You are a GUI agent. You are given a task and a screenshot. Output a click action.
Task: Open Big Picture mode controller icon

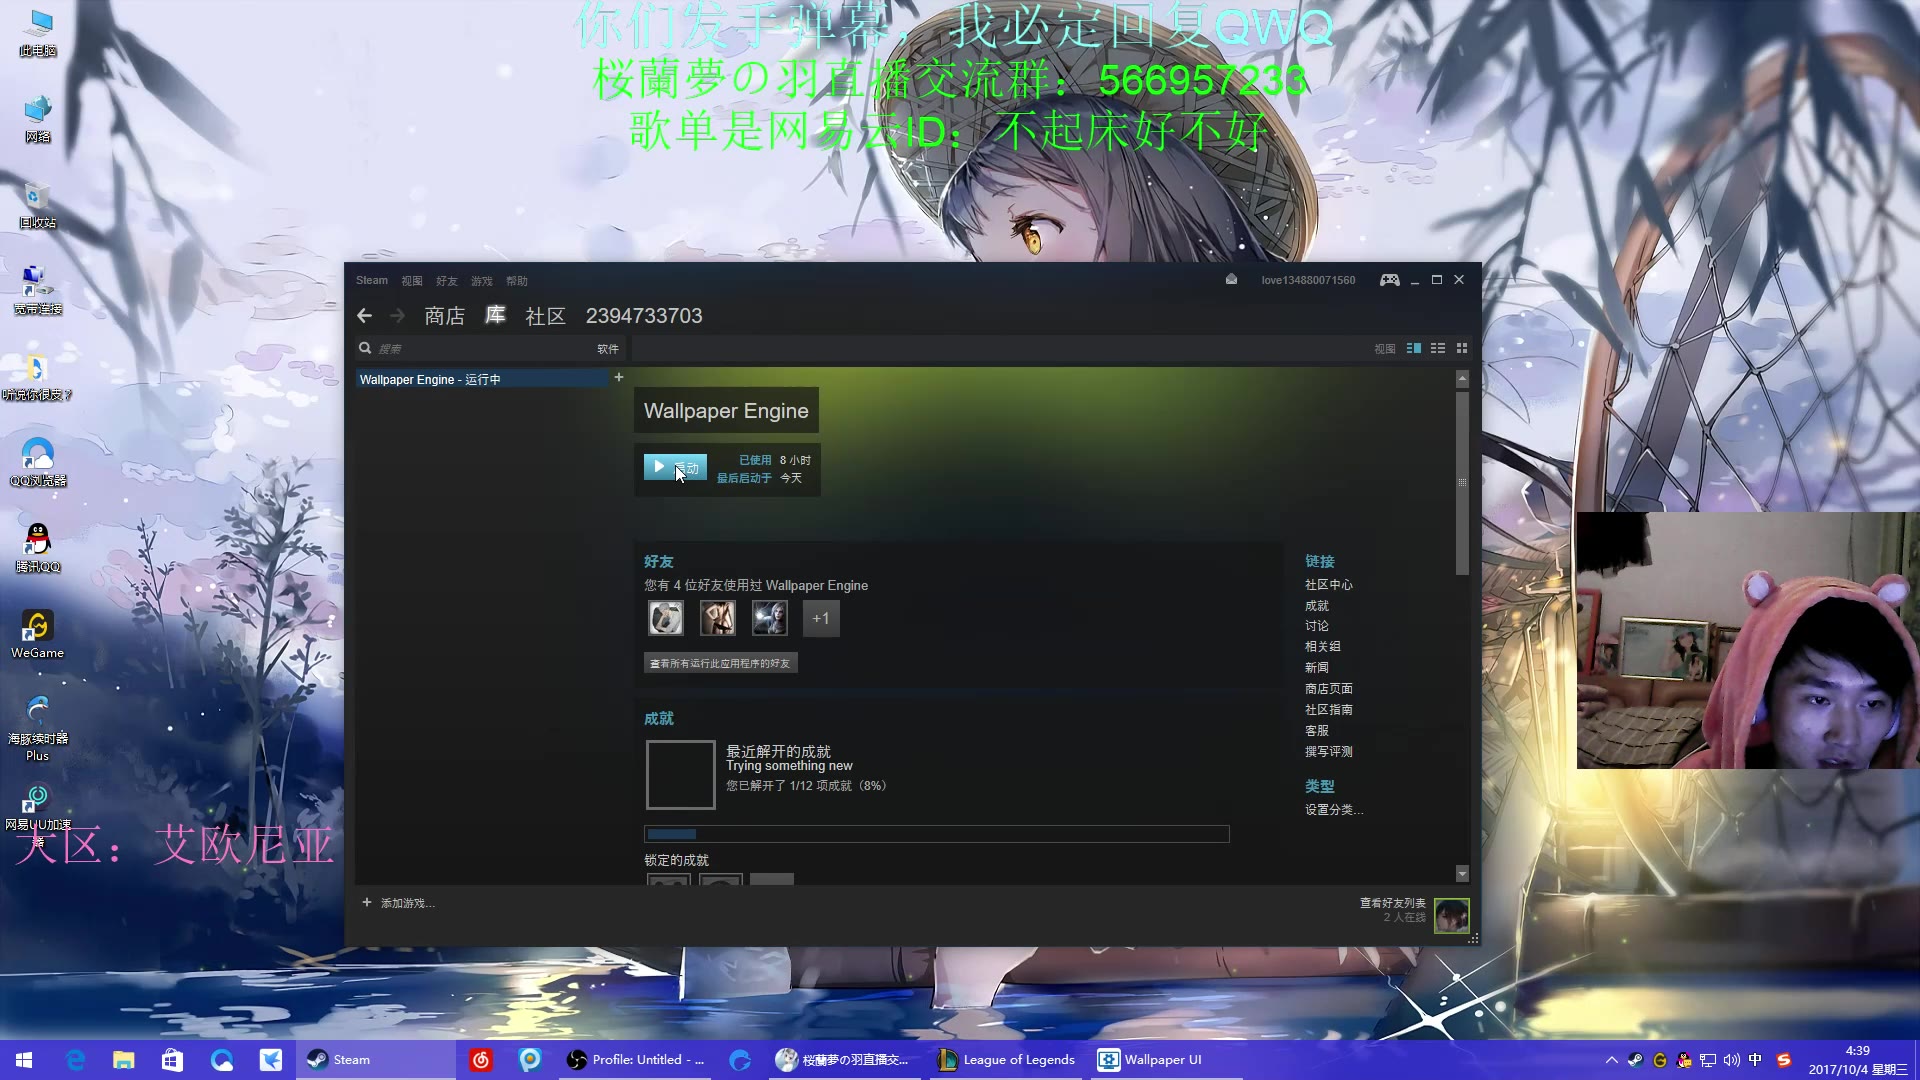tap(1390, 280)
